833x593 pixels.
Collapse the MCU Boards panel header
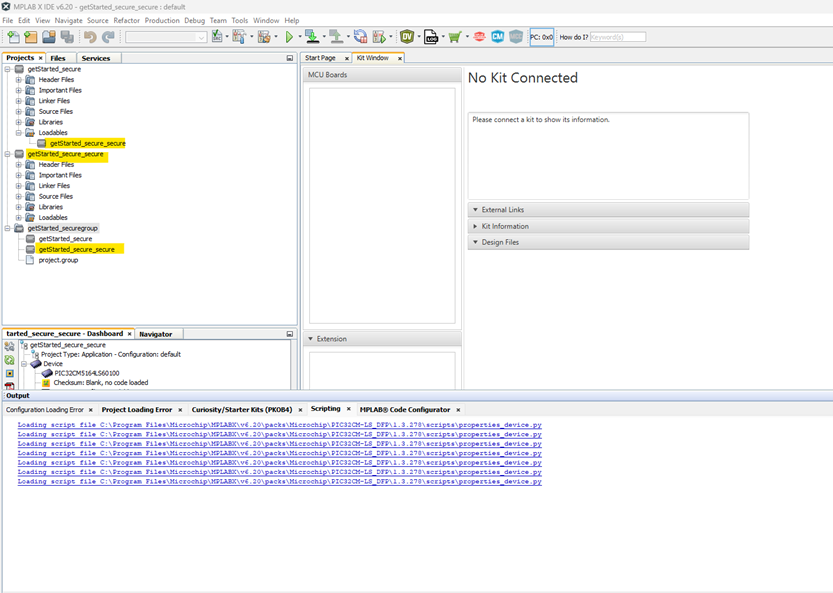(382, 75)
